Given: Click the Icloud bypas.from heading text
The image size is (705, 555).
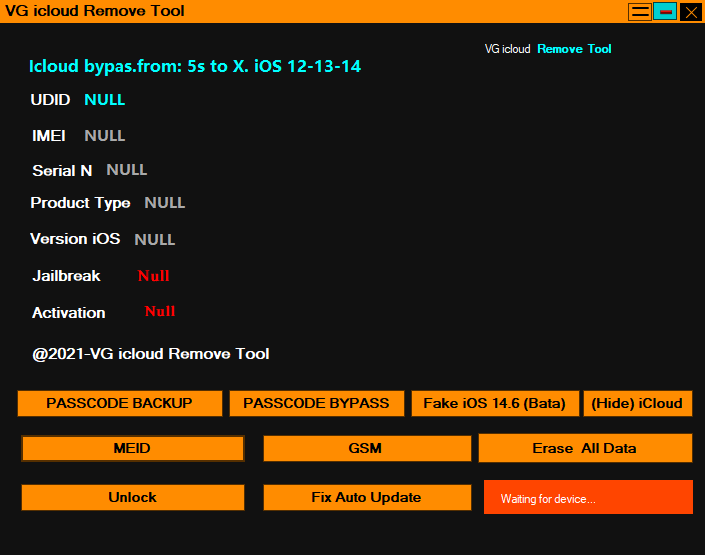Looking at the screenshot, I should coord(195,66).
